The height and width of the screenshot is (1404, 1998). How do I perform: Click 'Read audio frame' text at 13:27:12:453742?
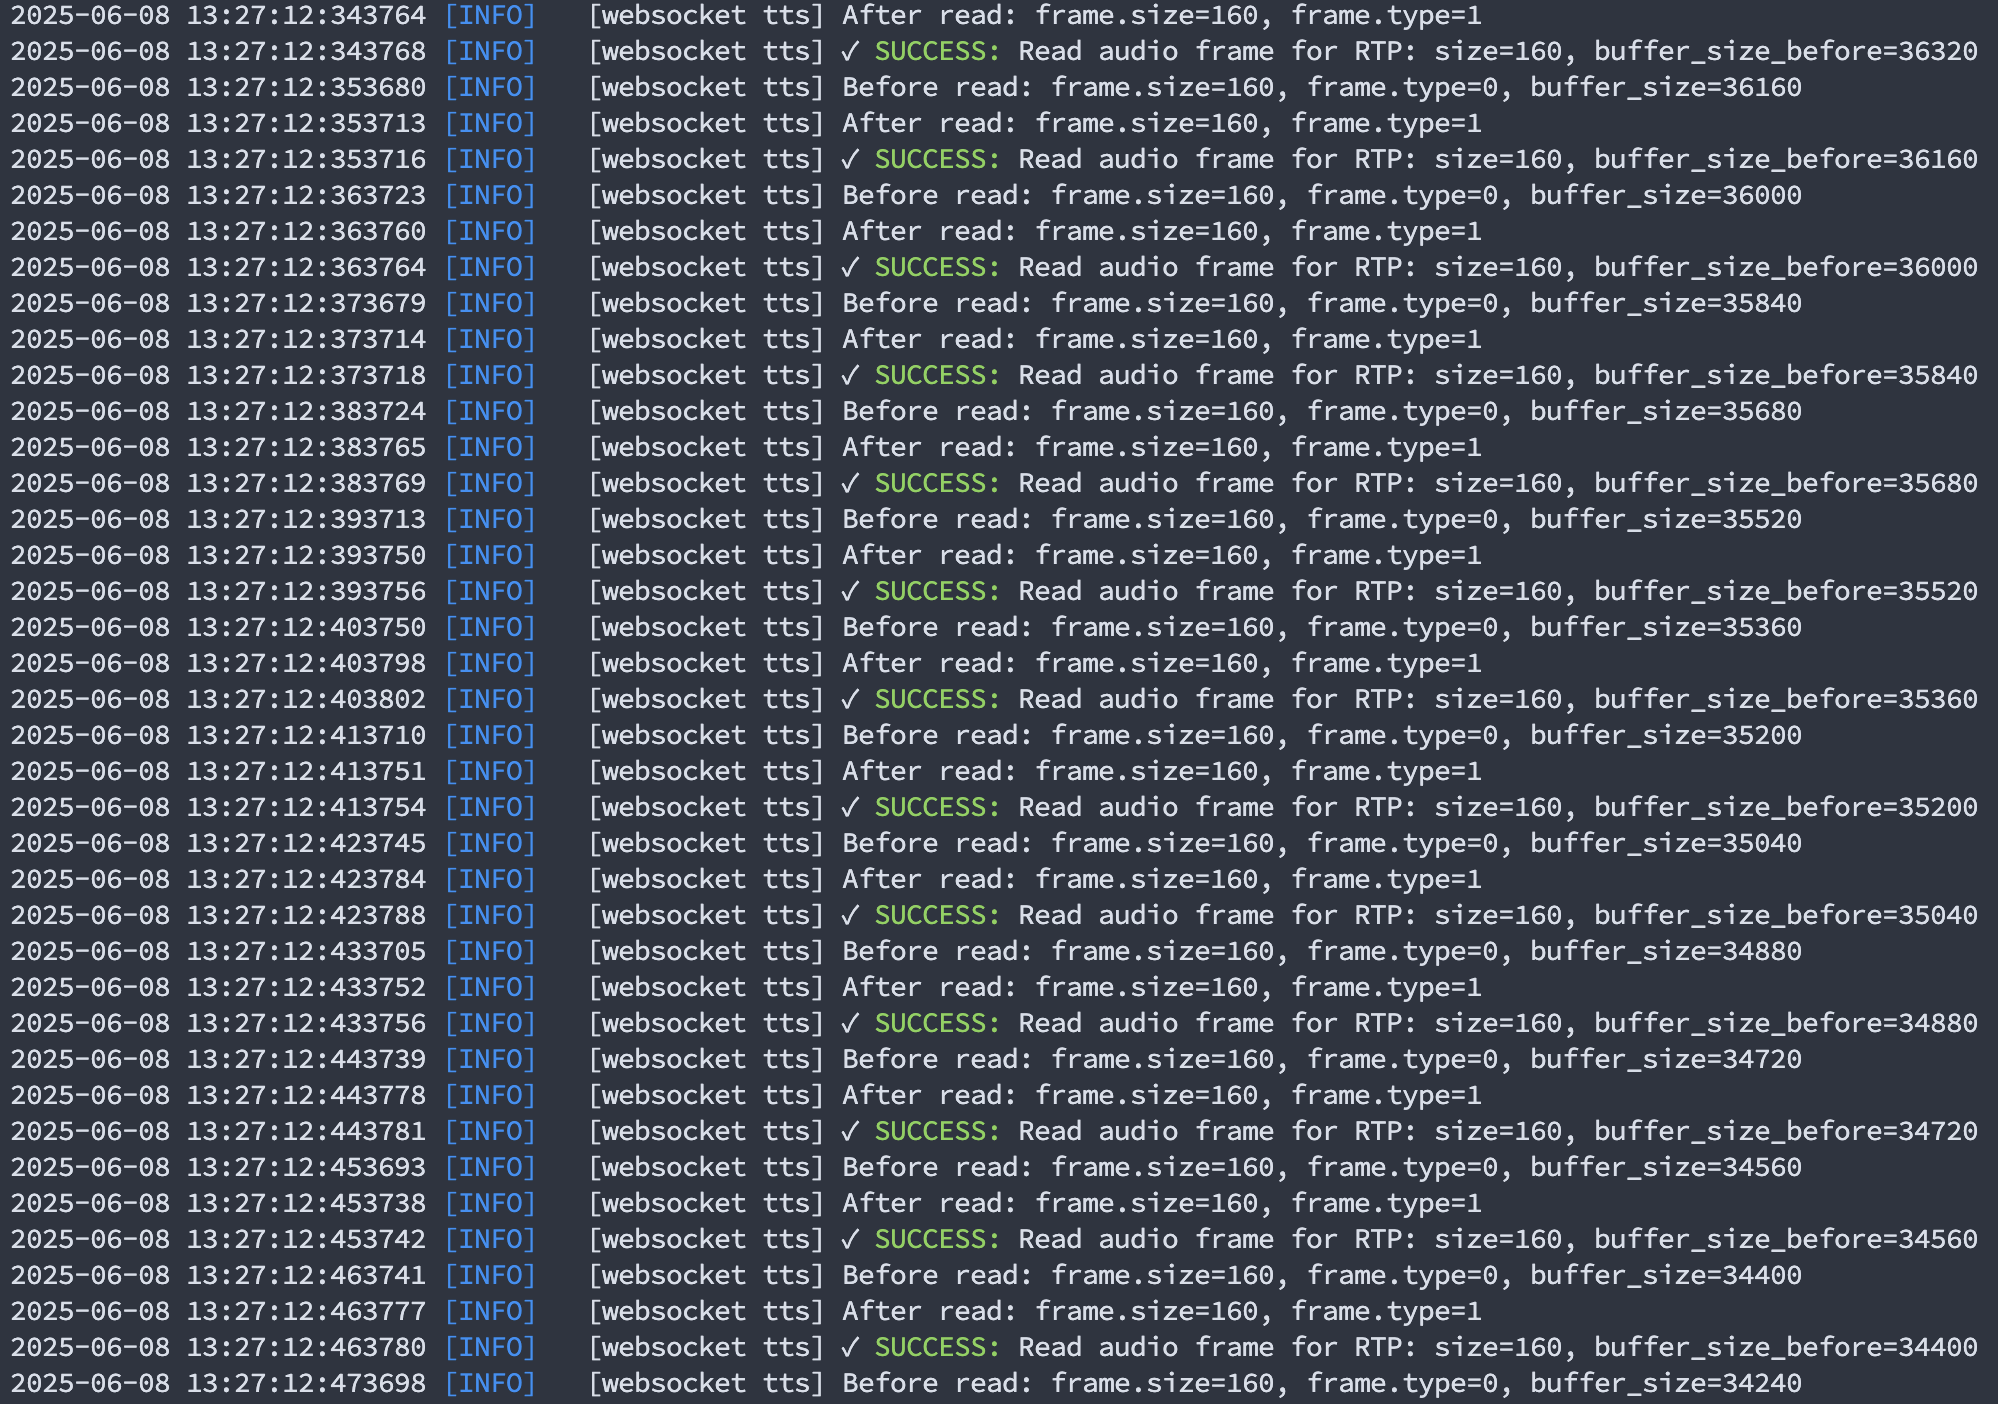click(x=1146, y=1240)
